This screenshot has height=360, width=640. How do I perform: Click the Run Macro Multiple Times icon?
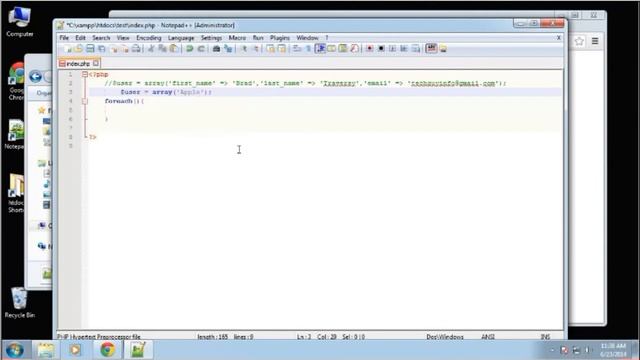(x=403, y=49)
